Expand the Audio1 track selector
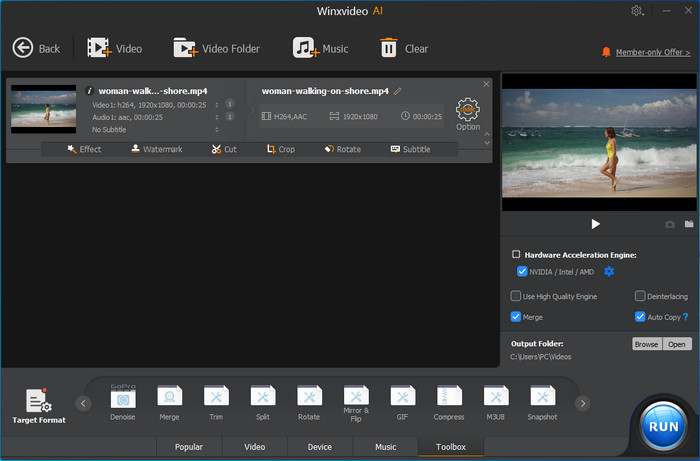This screenshot has width=700, height=461. [x=217, y=117]
